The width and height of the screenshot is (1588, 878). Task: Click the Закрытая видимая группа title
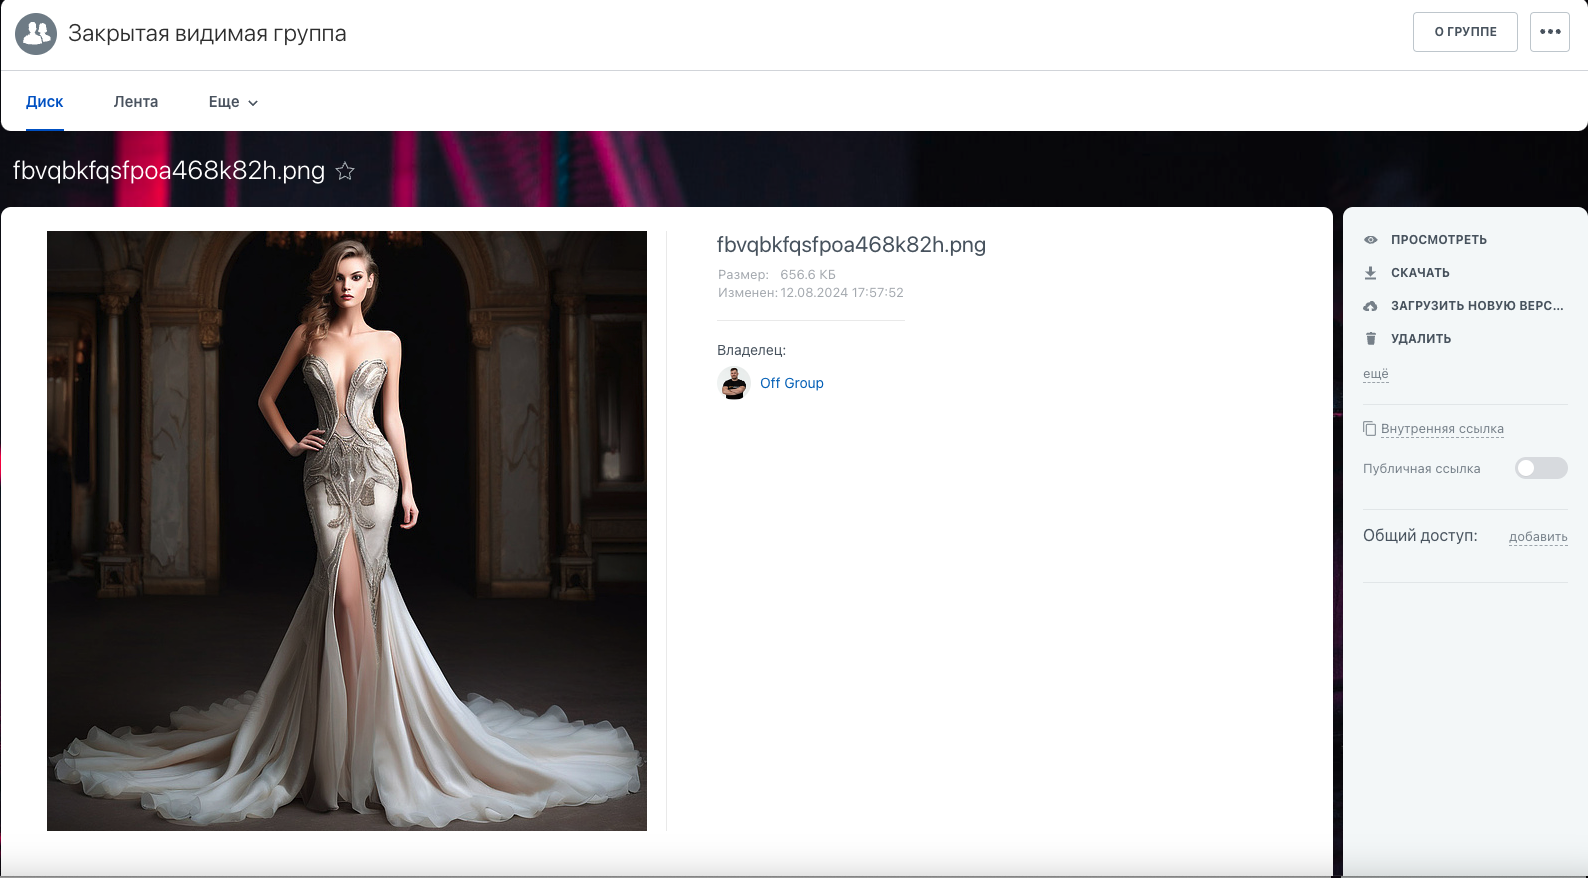[x=207, y=34]
